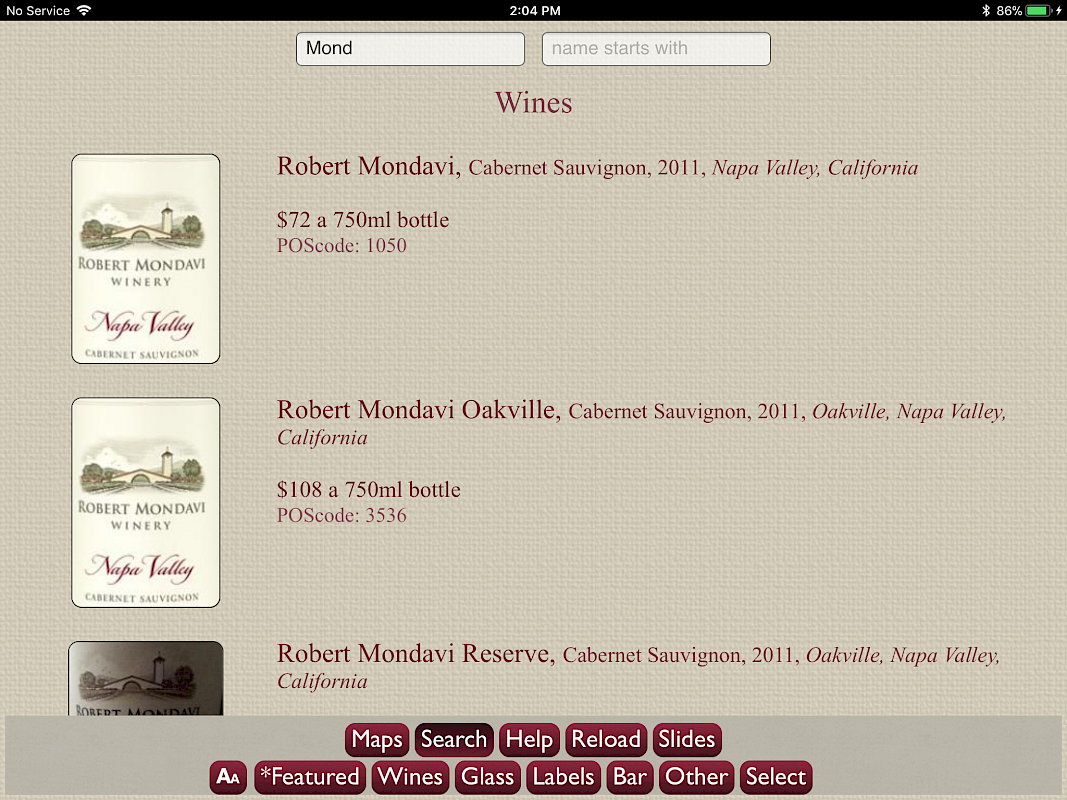This screenshot has width=1067, height=800.
Task: Select the Search button
Action: 454,739
